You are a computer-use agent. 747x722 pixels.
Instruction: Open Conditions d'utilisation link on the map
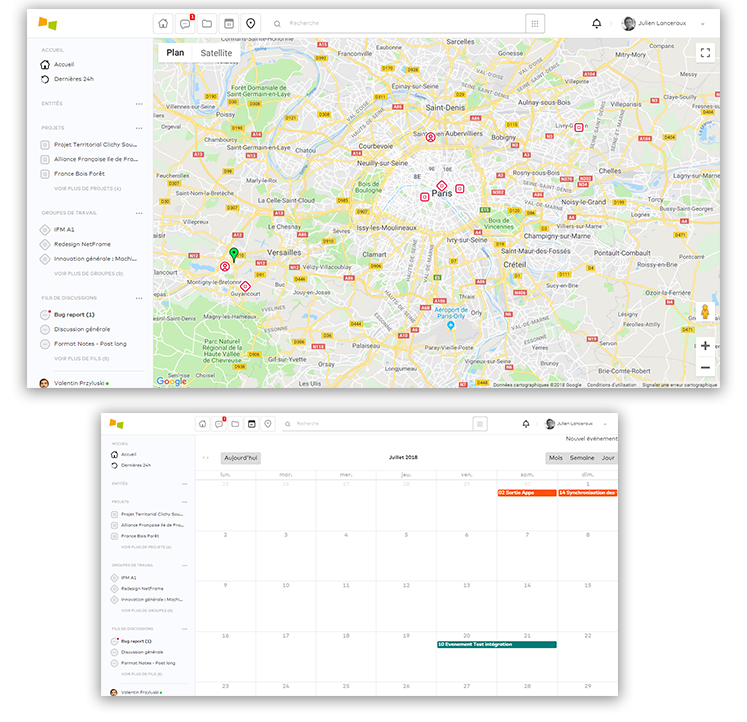click(x=611, y=385)
